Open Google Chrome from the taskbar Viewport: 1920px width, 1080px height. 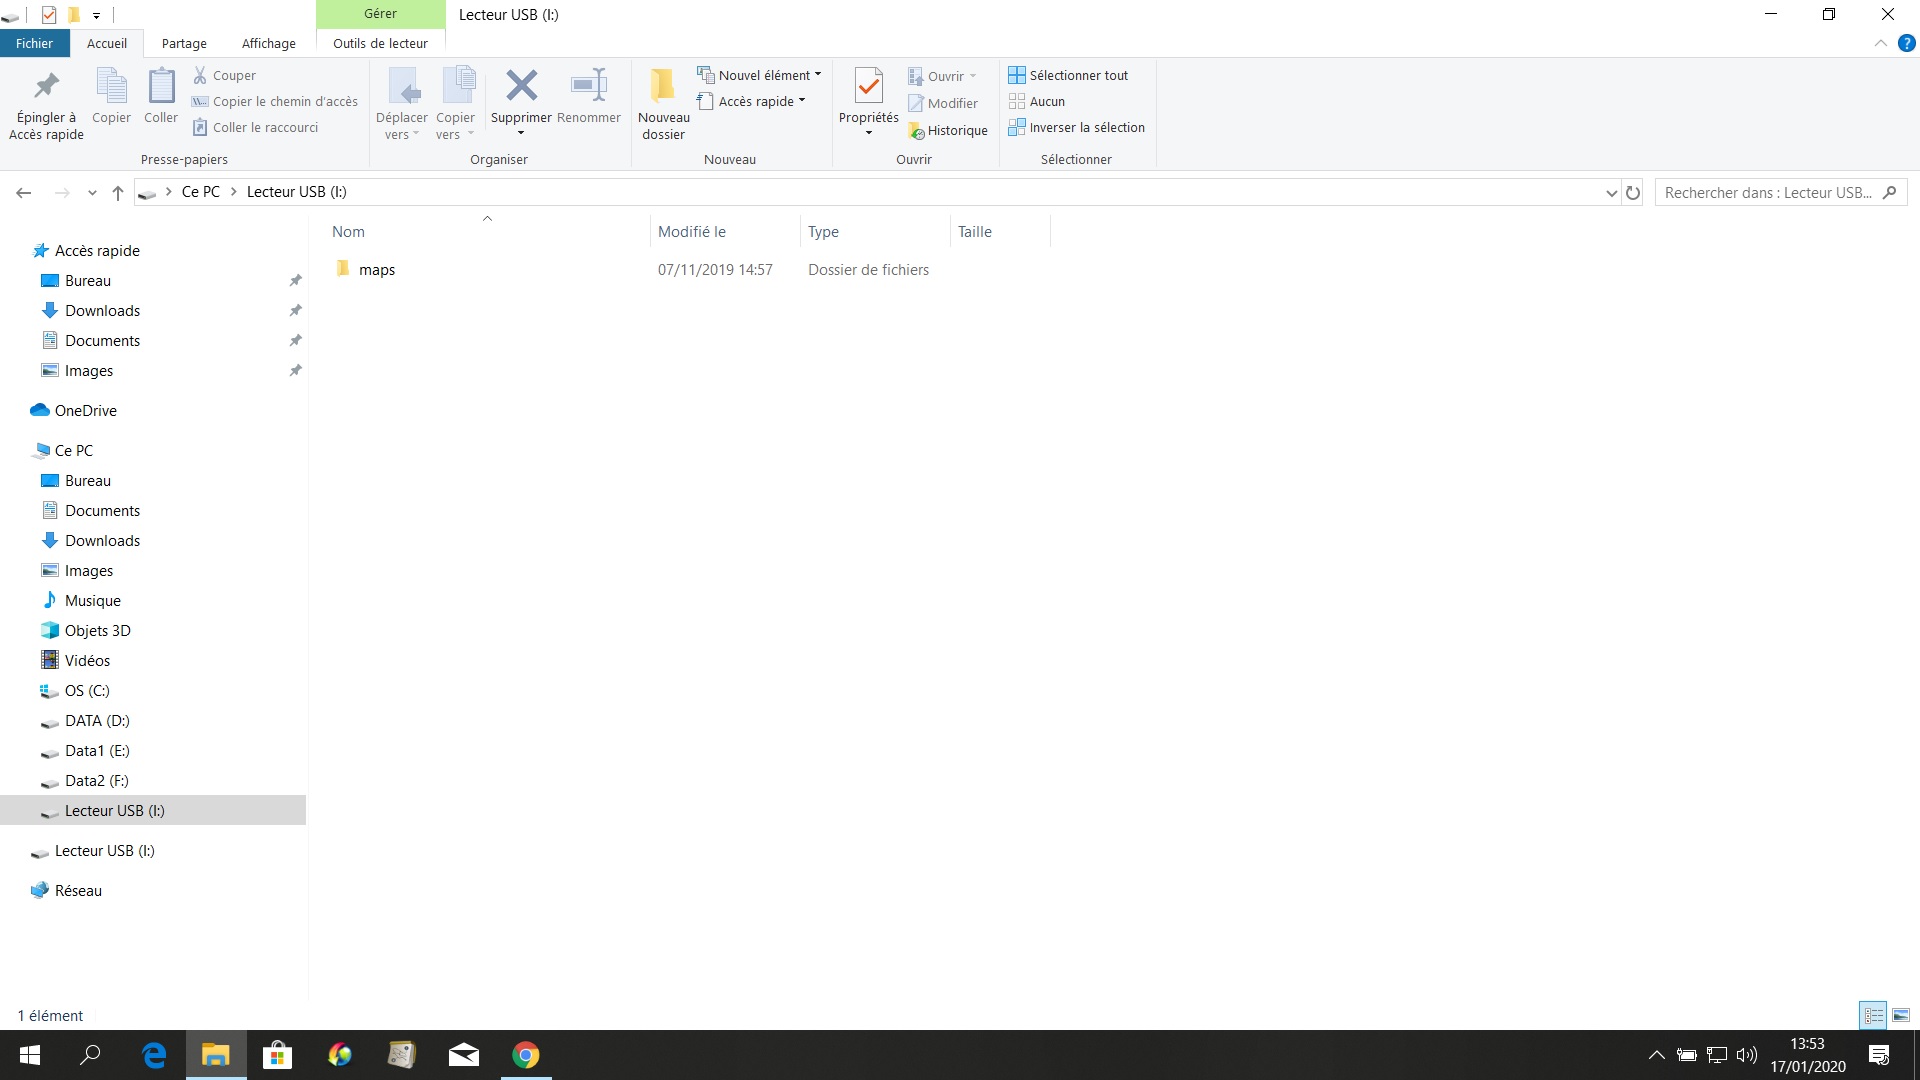pos(526,1055)
